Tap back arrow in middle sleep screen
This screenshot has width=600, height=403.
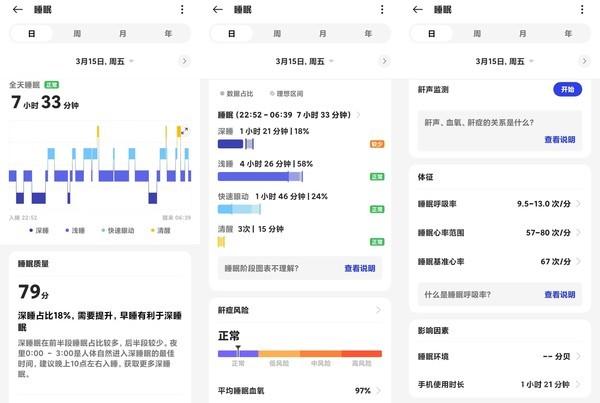coord(218,10)
